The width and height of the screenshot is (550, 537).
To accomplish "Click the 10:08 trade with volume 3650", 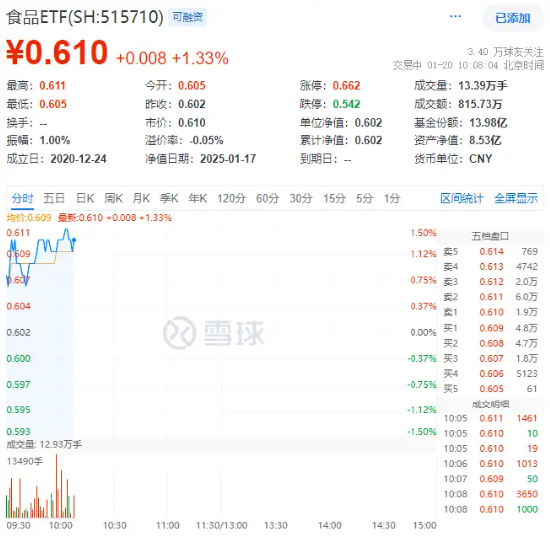I will tap(490, 494).
